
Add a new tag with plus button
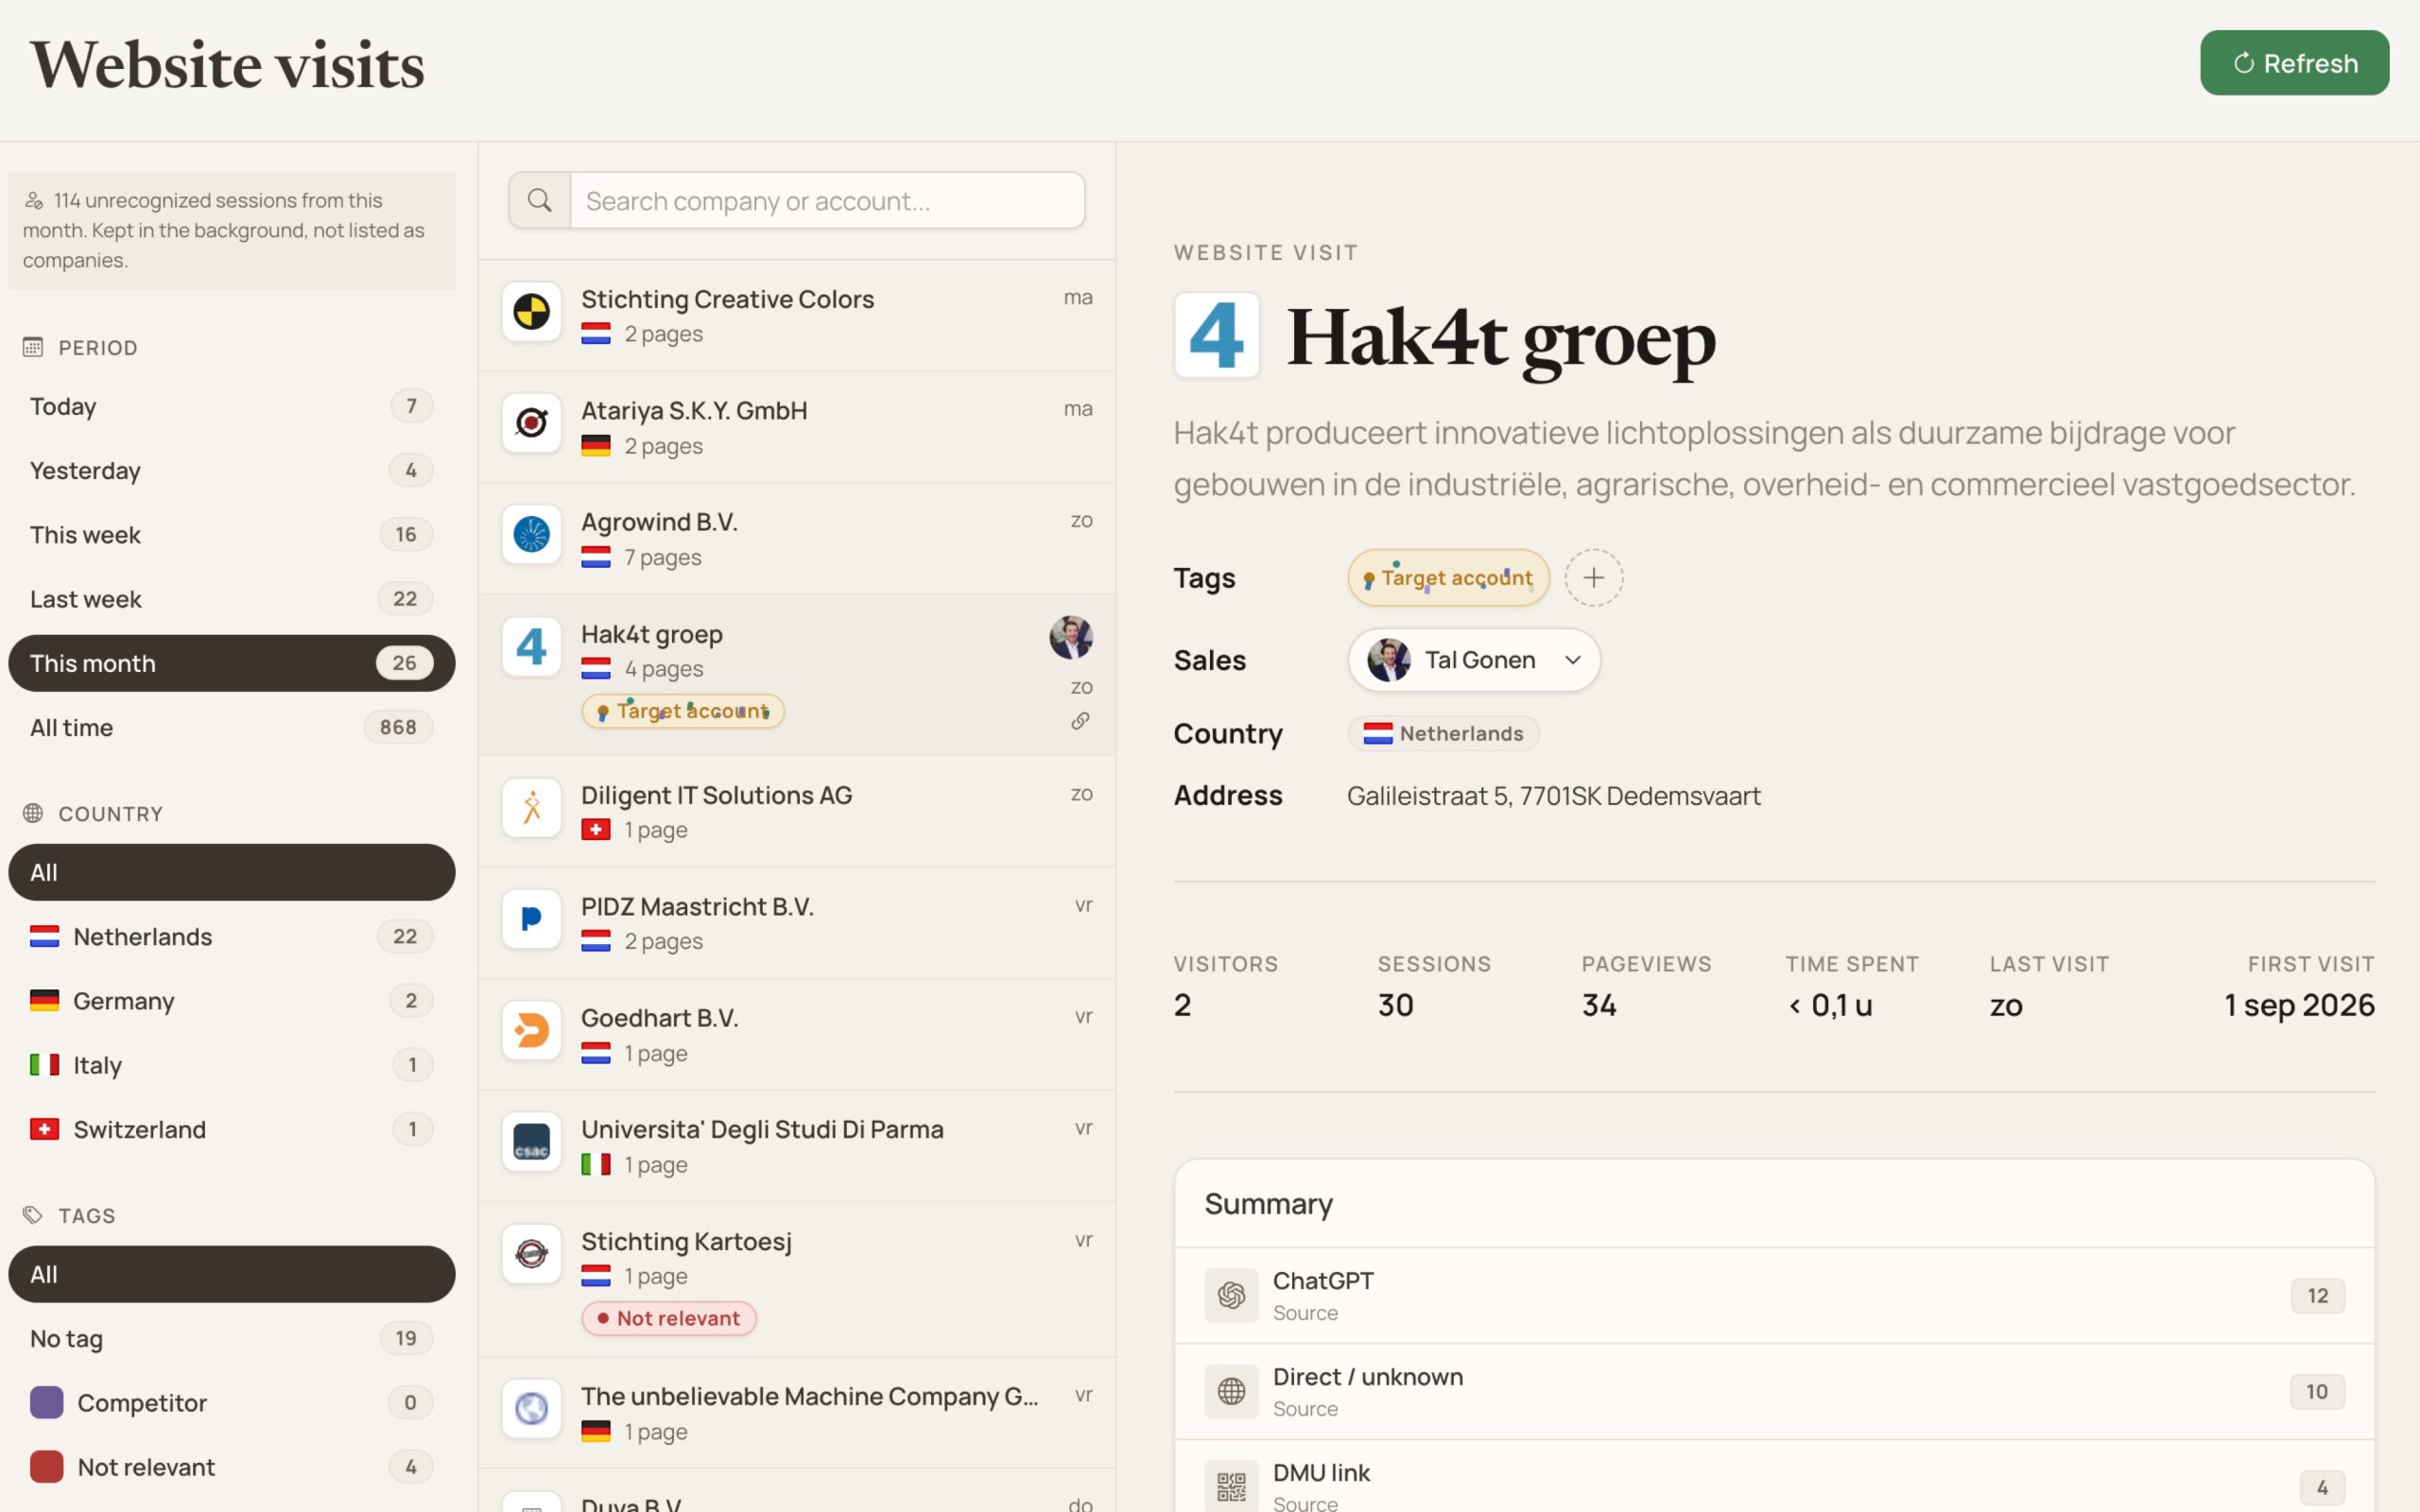(x=1593, y=578)
